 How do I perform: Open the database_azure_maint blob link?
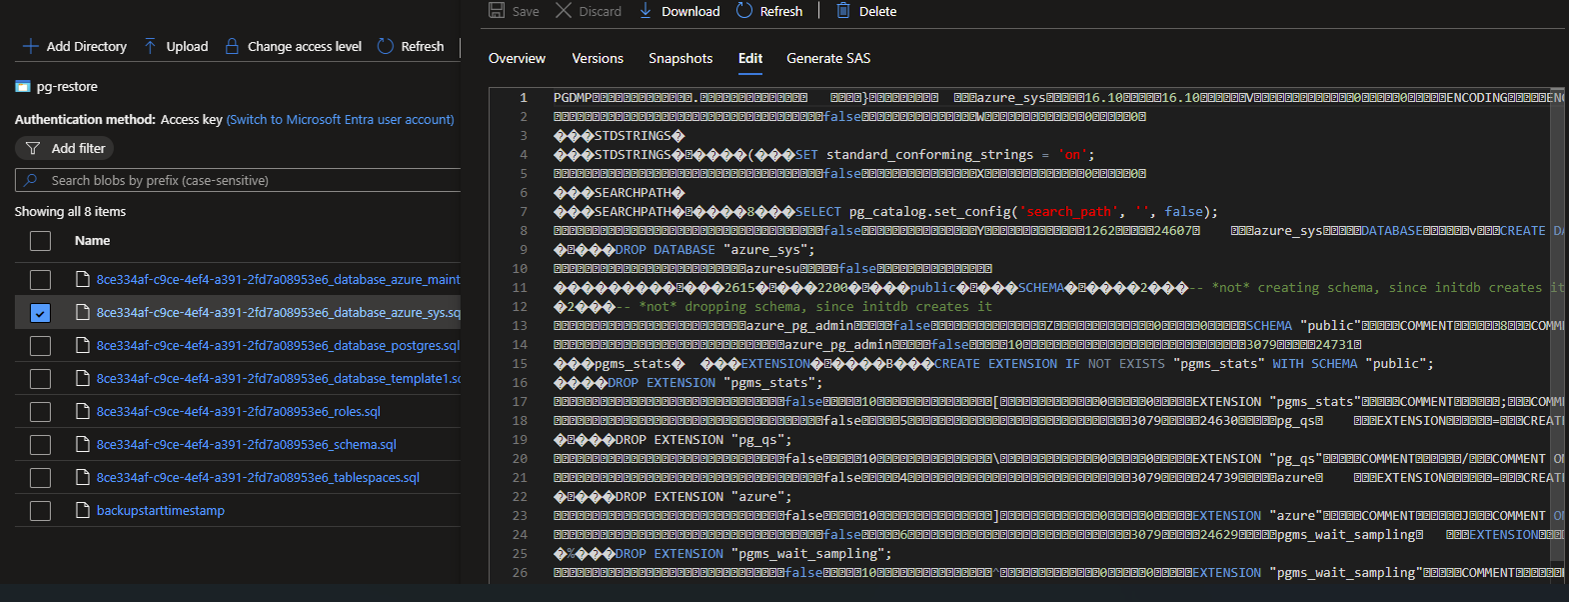point(278,279)
